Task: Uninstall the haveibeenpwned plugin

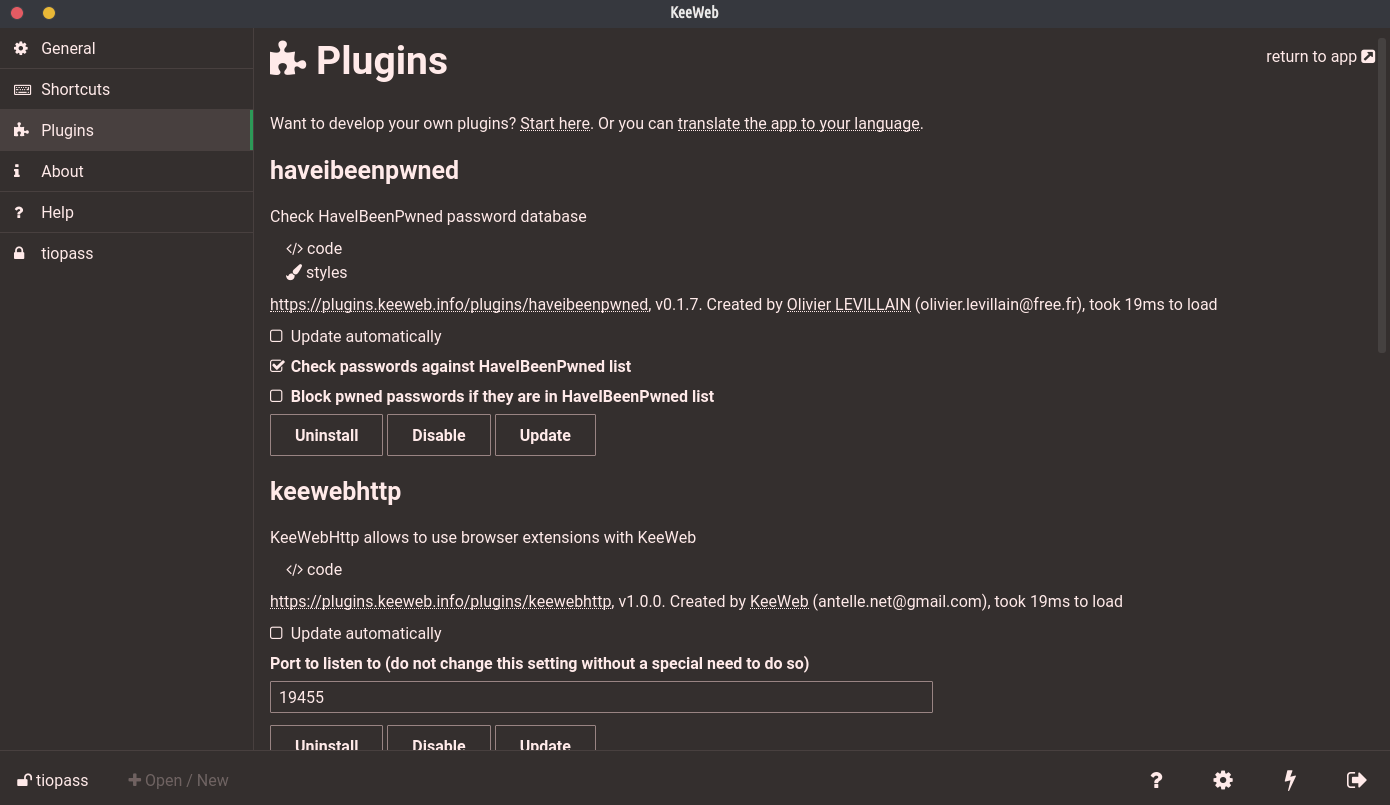Action: click(x=326, y=435)
